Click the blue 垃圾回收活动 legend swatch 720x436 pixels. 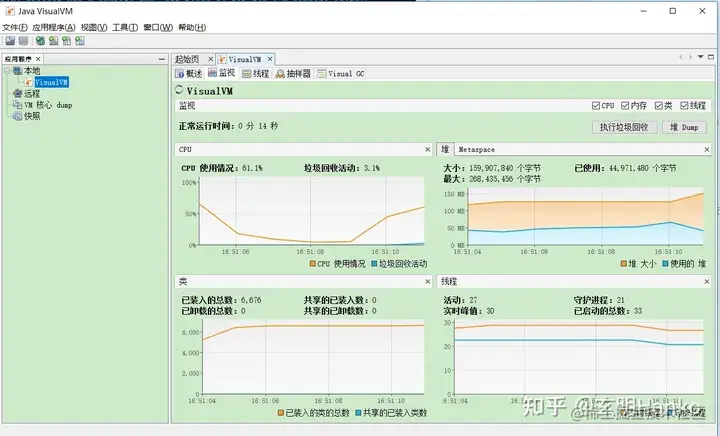(x=374, y=264)
